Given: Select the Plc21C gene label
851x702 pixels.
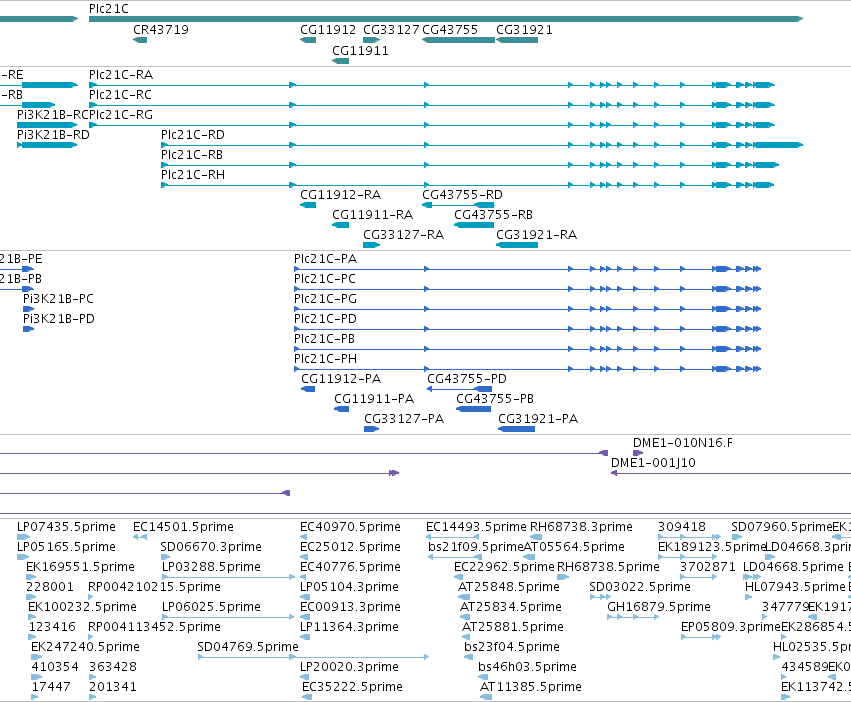Looking at the screenshot, I should [x=109, y=9].
